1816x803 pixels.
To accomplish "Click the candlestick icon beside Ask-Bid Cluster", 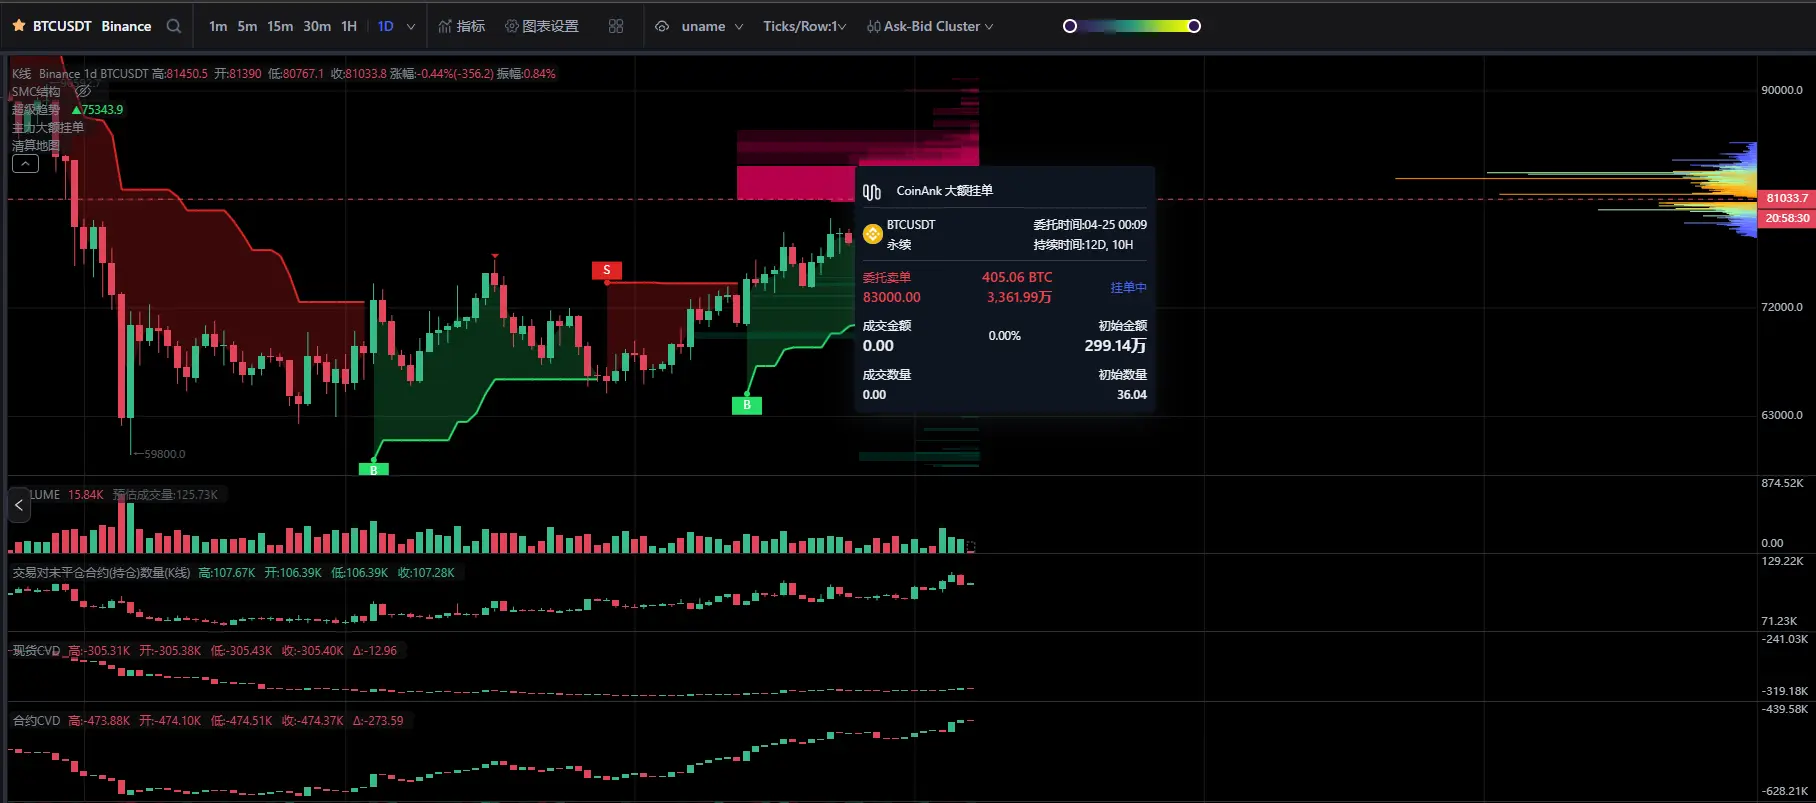I will point(873,26).
